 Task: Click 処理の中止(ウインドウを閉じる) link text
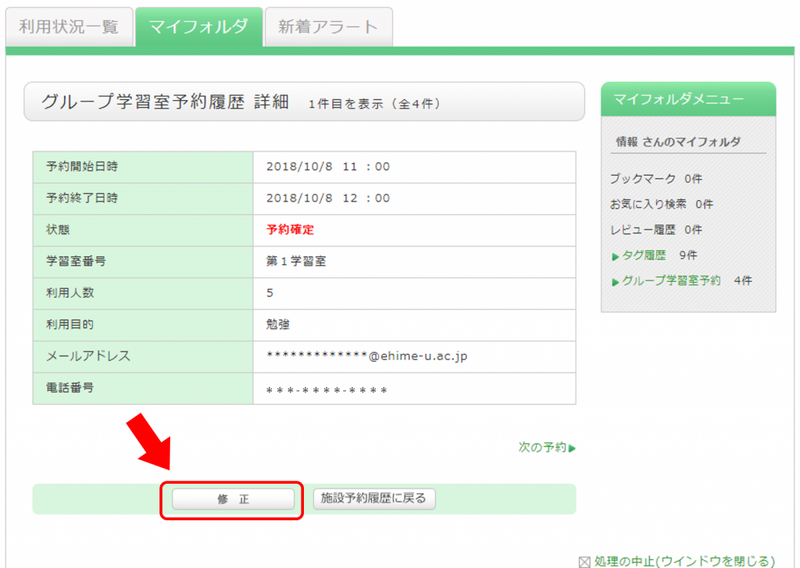(685, 561)
